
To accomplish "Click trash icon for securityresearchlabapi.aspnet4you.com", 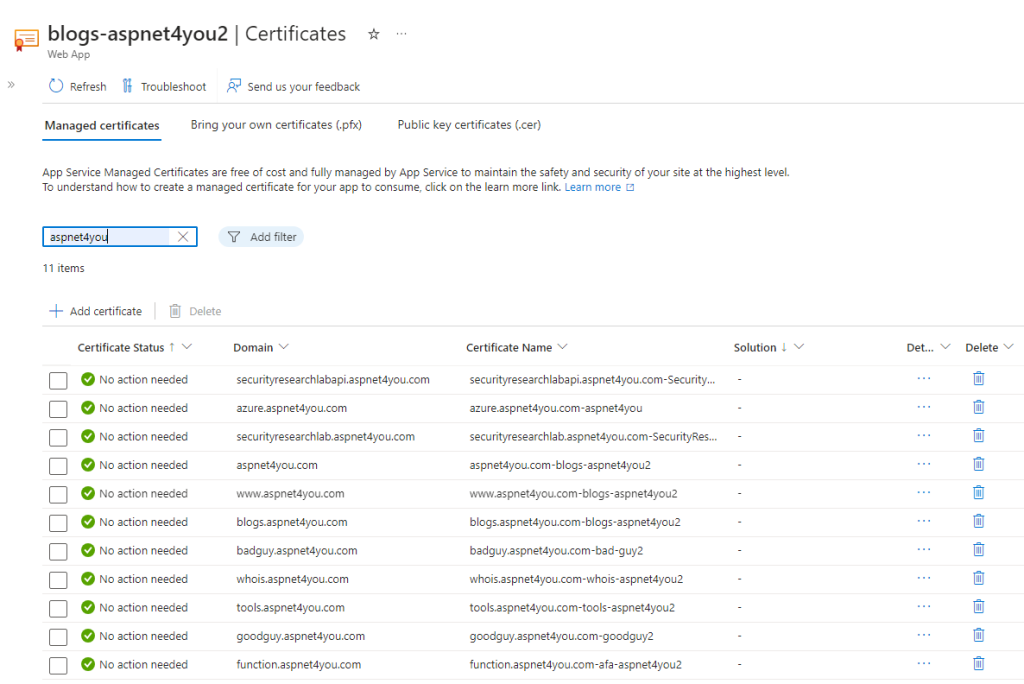I will coord(978,378).
